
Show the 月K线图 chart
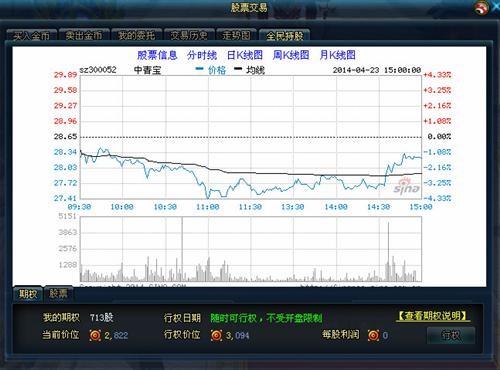337,55
